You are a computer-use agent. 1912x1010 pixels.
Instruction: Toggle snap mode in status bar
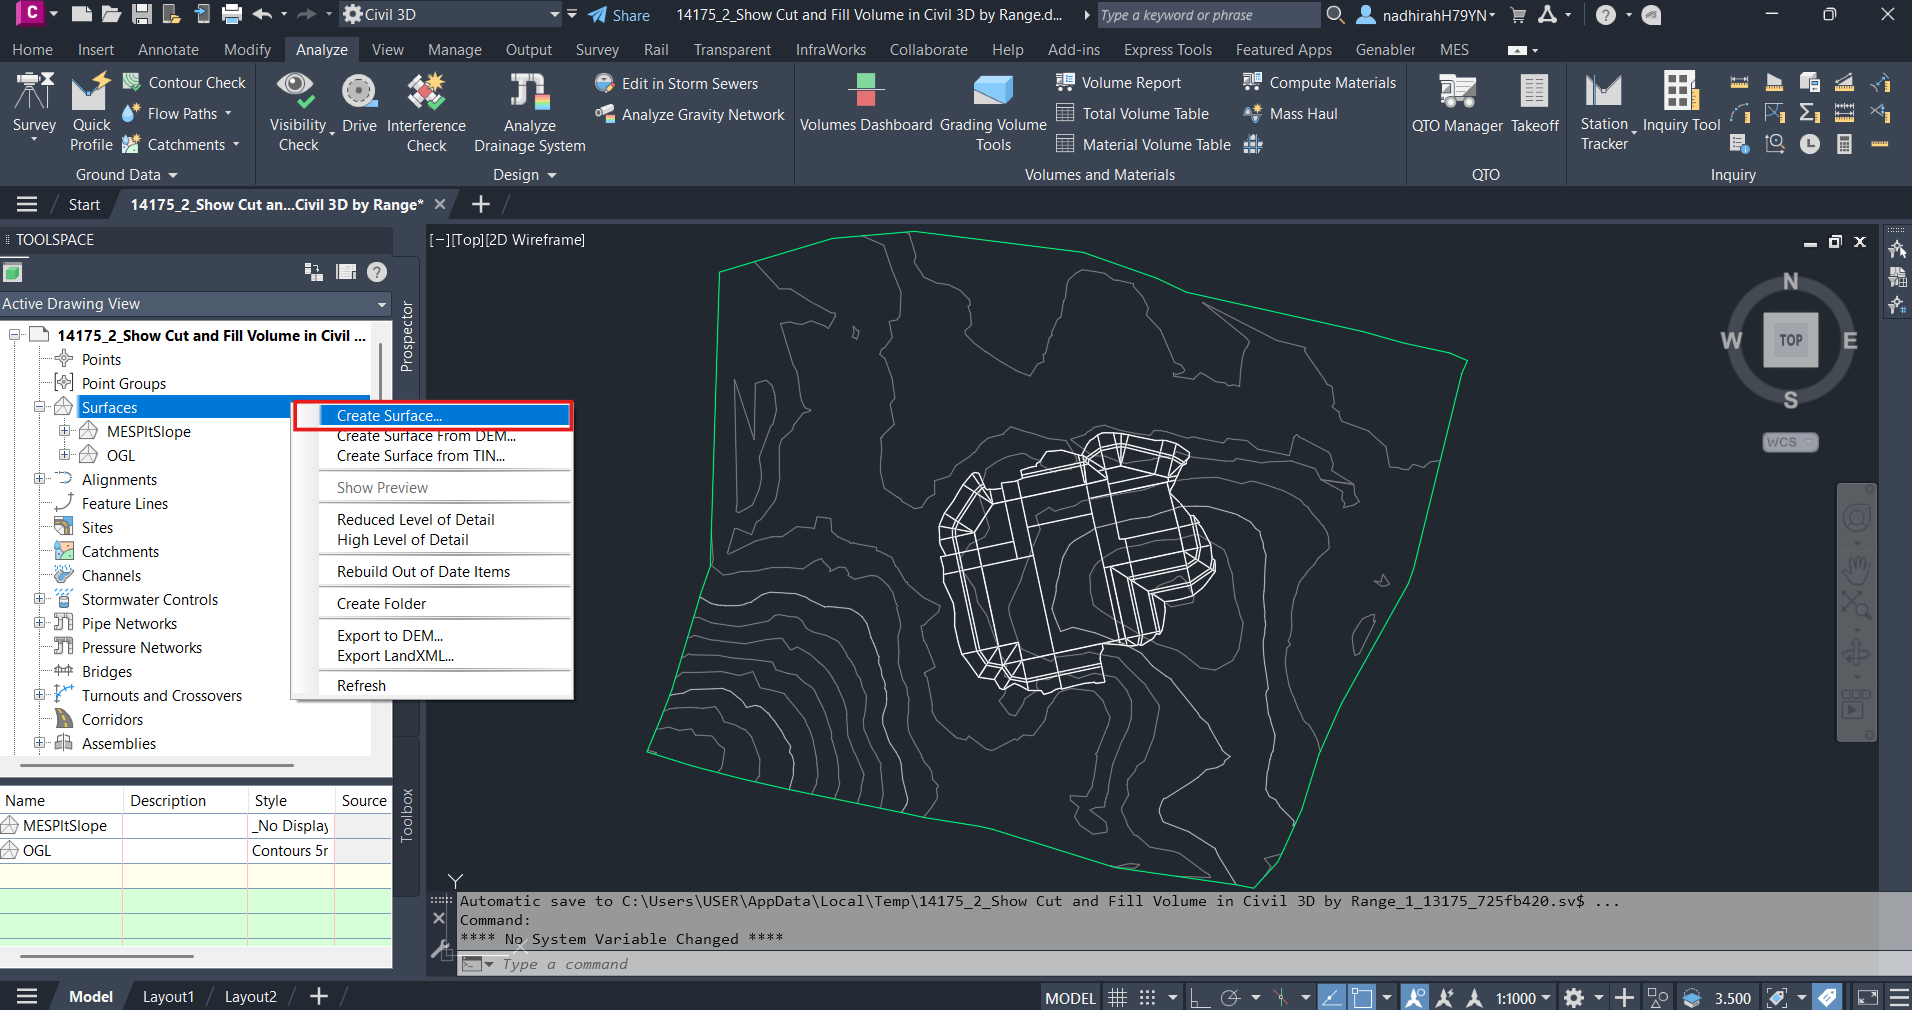(1147, 997)
